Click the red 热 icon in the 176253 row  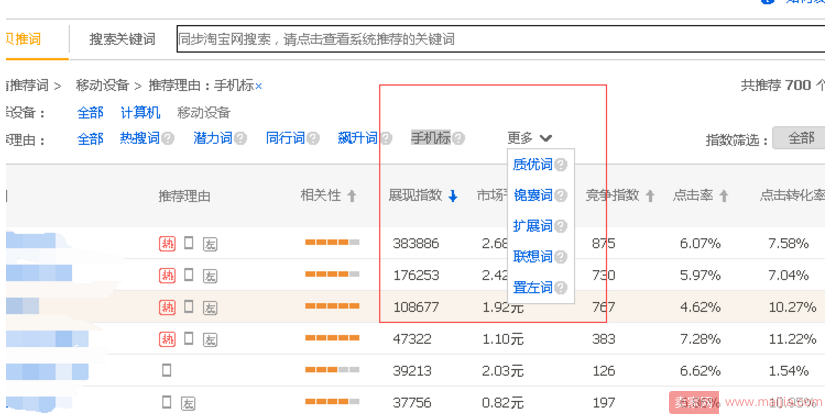tap(167, 275)
